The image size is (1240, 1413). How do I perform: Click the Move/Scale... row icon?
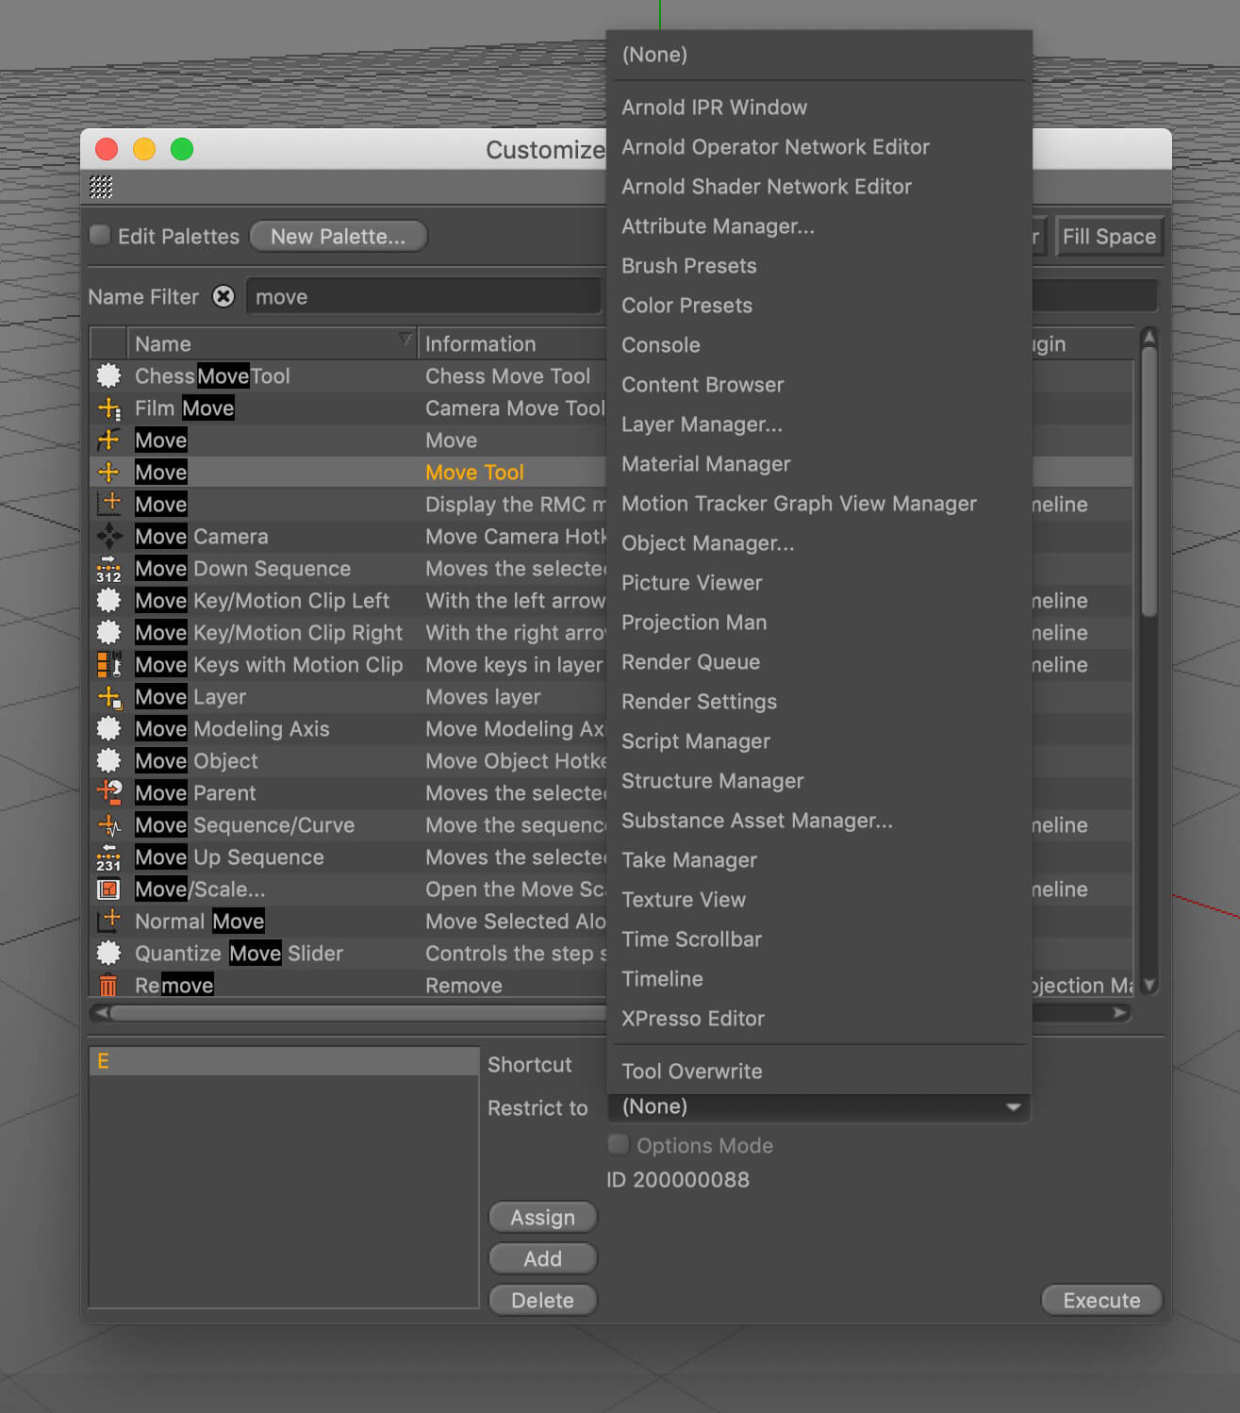point(108,889)
